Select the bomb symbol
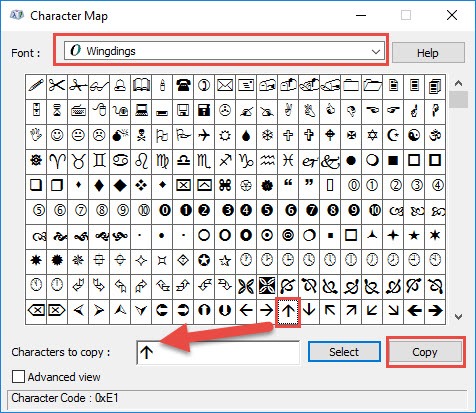The image size is (476, 413). tap(120, 136)
